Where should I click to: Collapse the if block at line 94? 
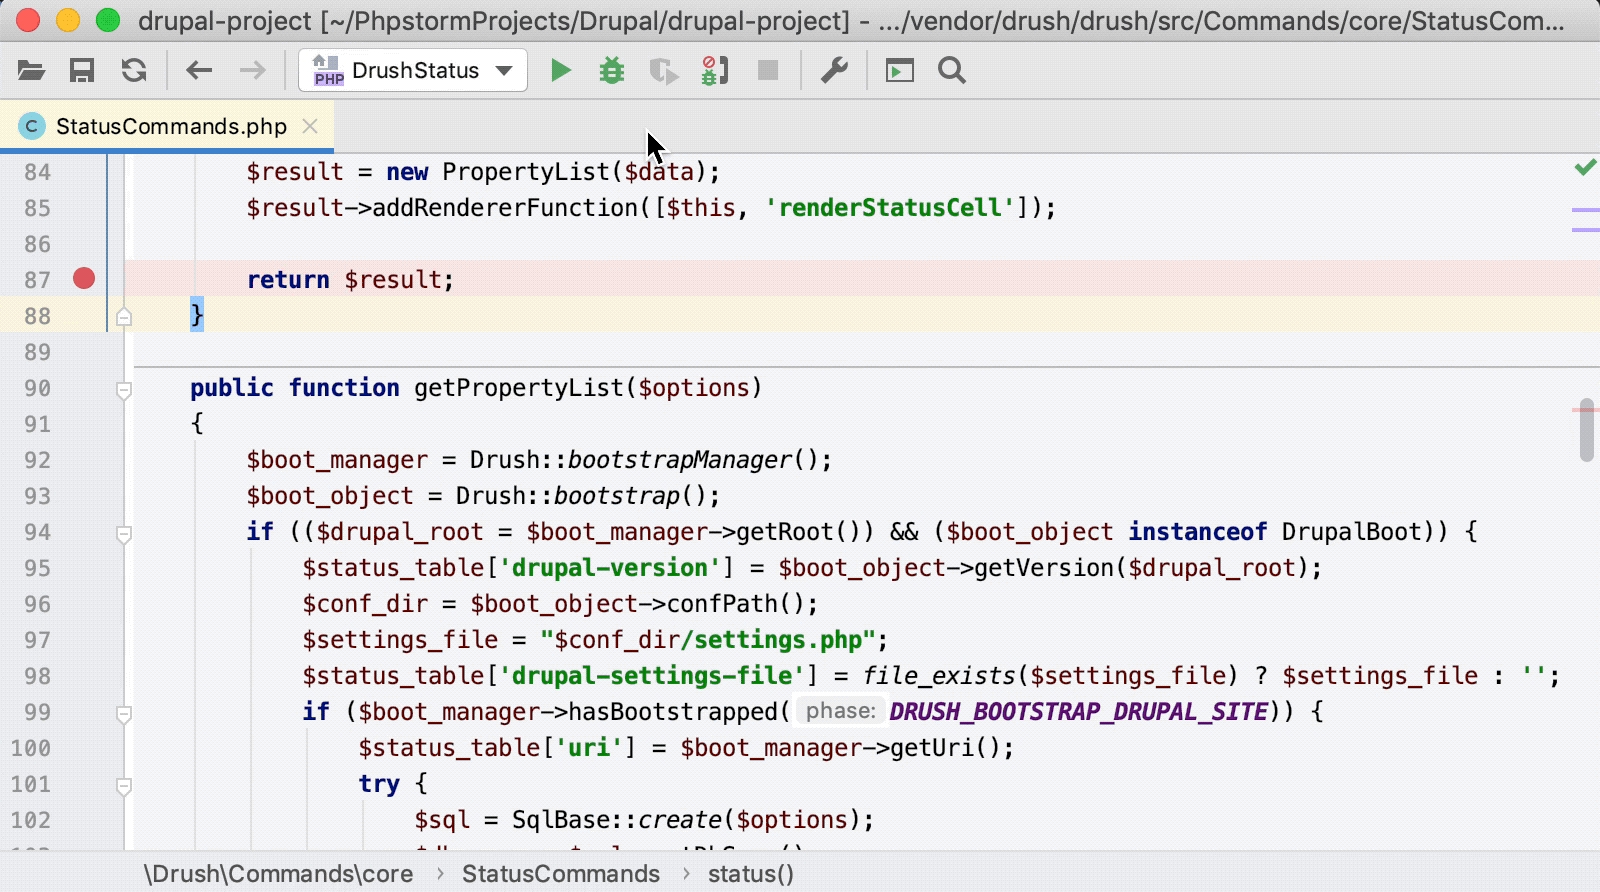point(124,533)
